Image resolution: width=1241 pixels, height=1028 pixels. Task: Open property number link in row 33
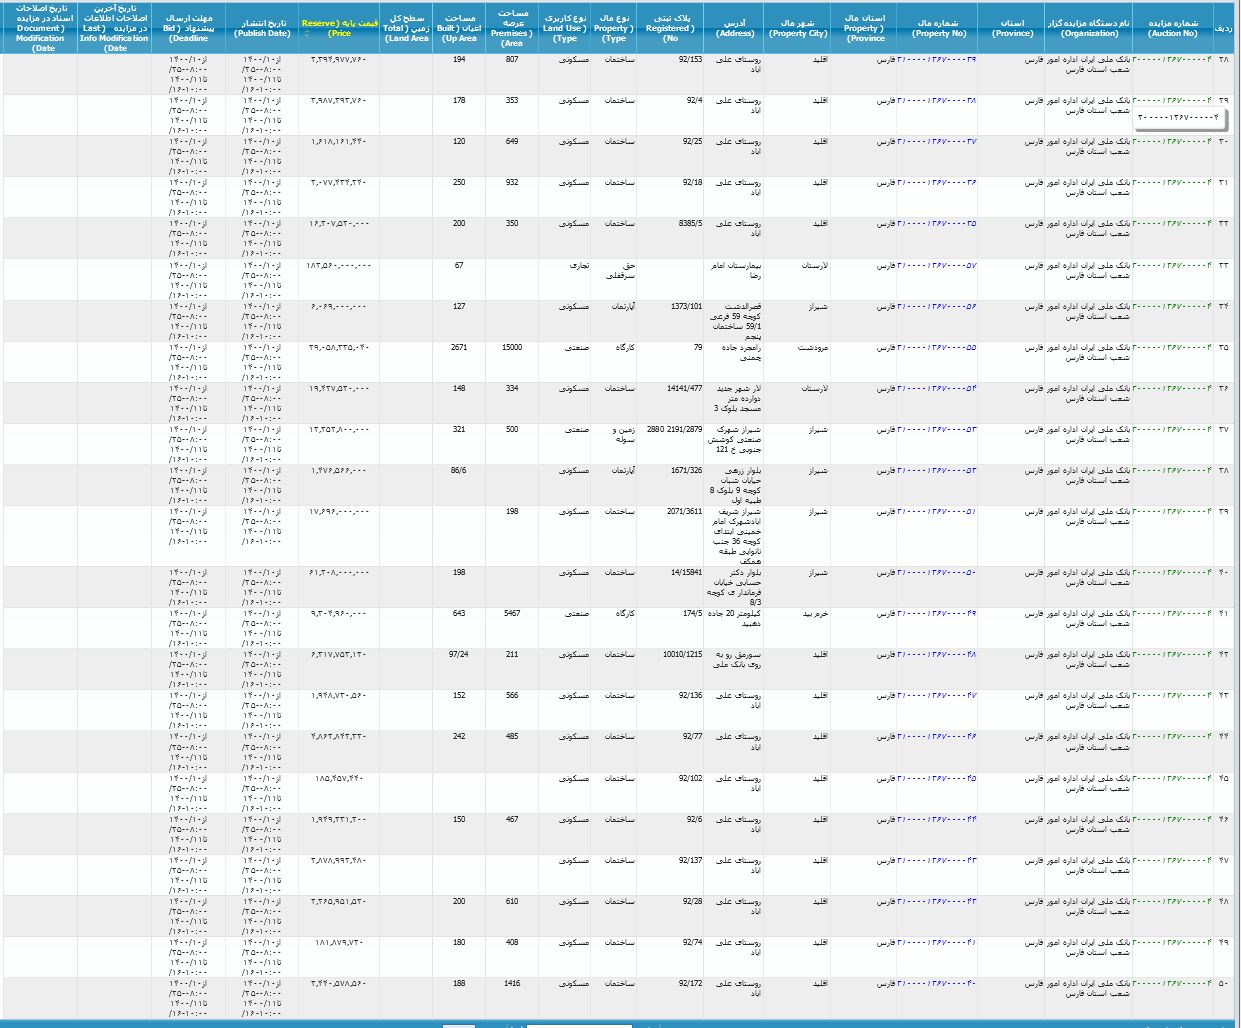937,266
